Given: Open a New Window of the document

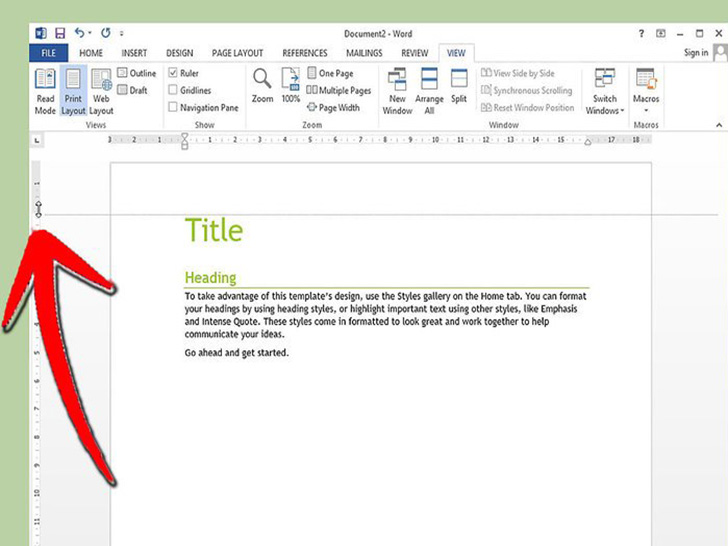Looking at the screenshot, I should pyautogui.click(x=397, y=90).
